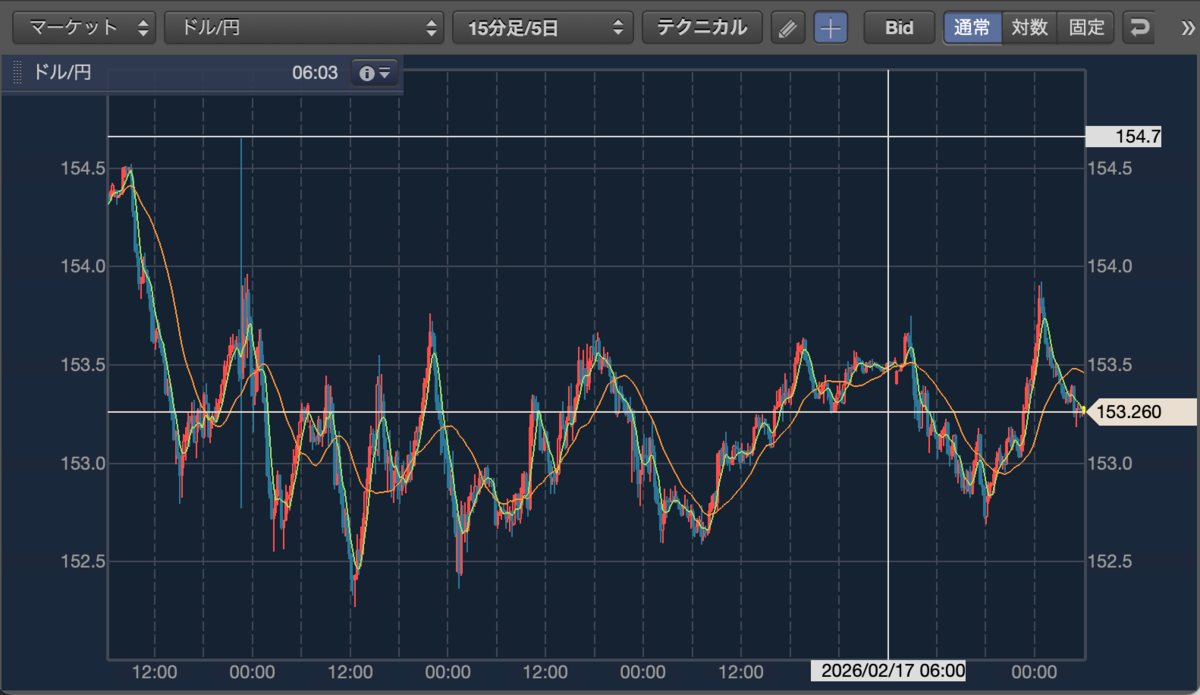Click the Bid price button
This screenshot has width=1200, height=695.
pos(899,27)
